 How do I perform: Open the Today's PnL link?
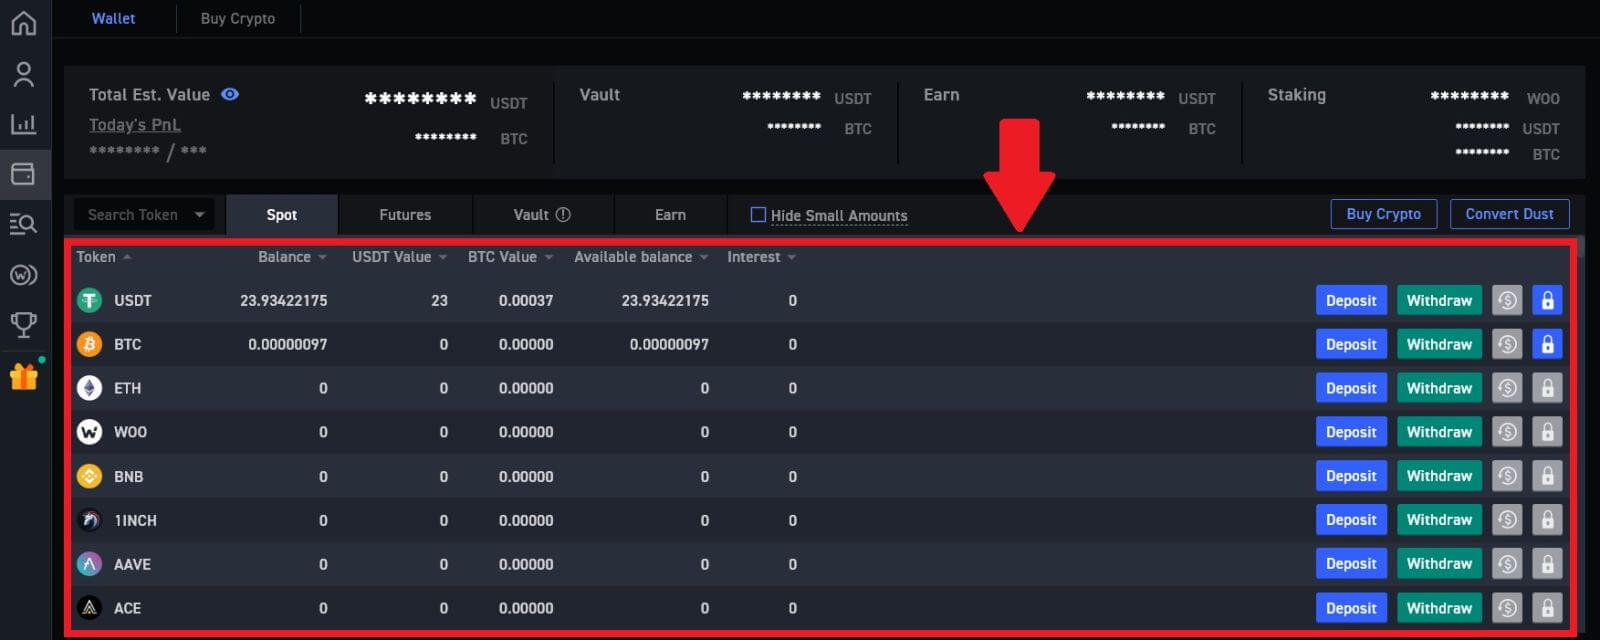[135, 125]
